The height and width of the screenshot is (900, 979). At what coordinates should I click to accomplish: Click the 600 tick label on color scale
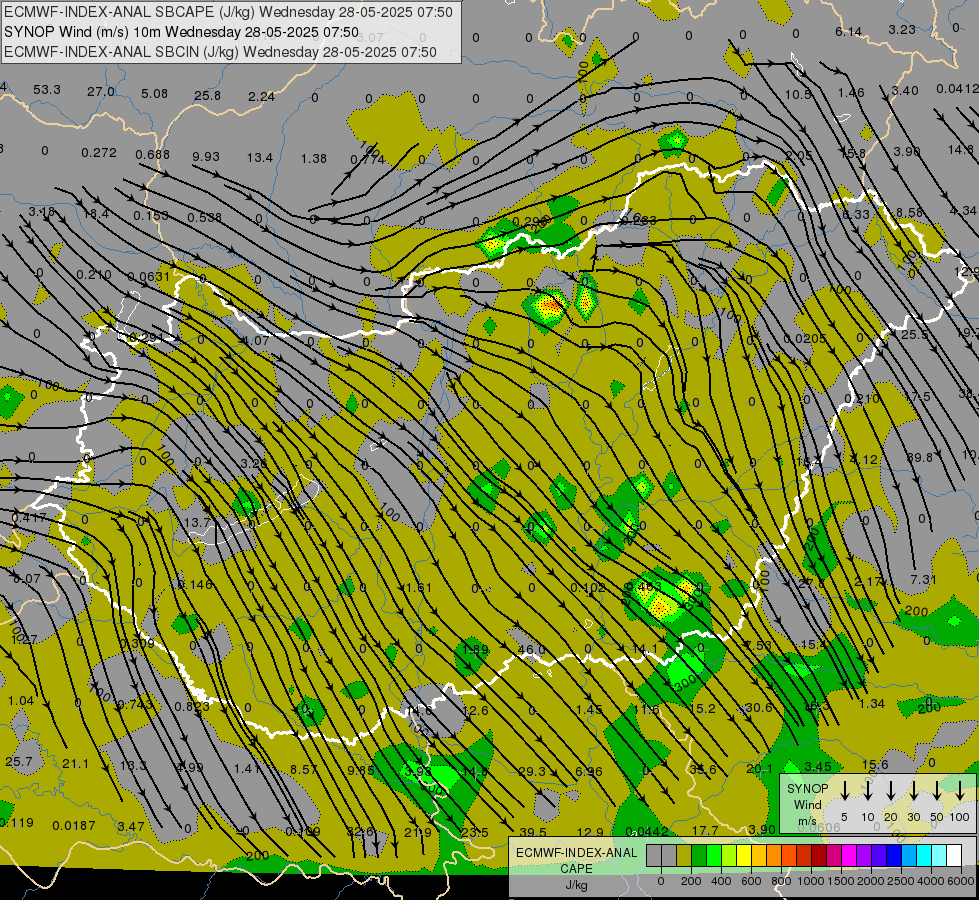click(751, 881)
